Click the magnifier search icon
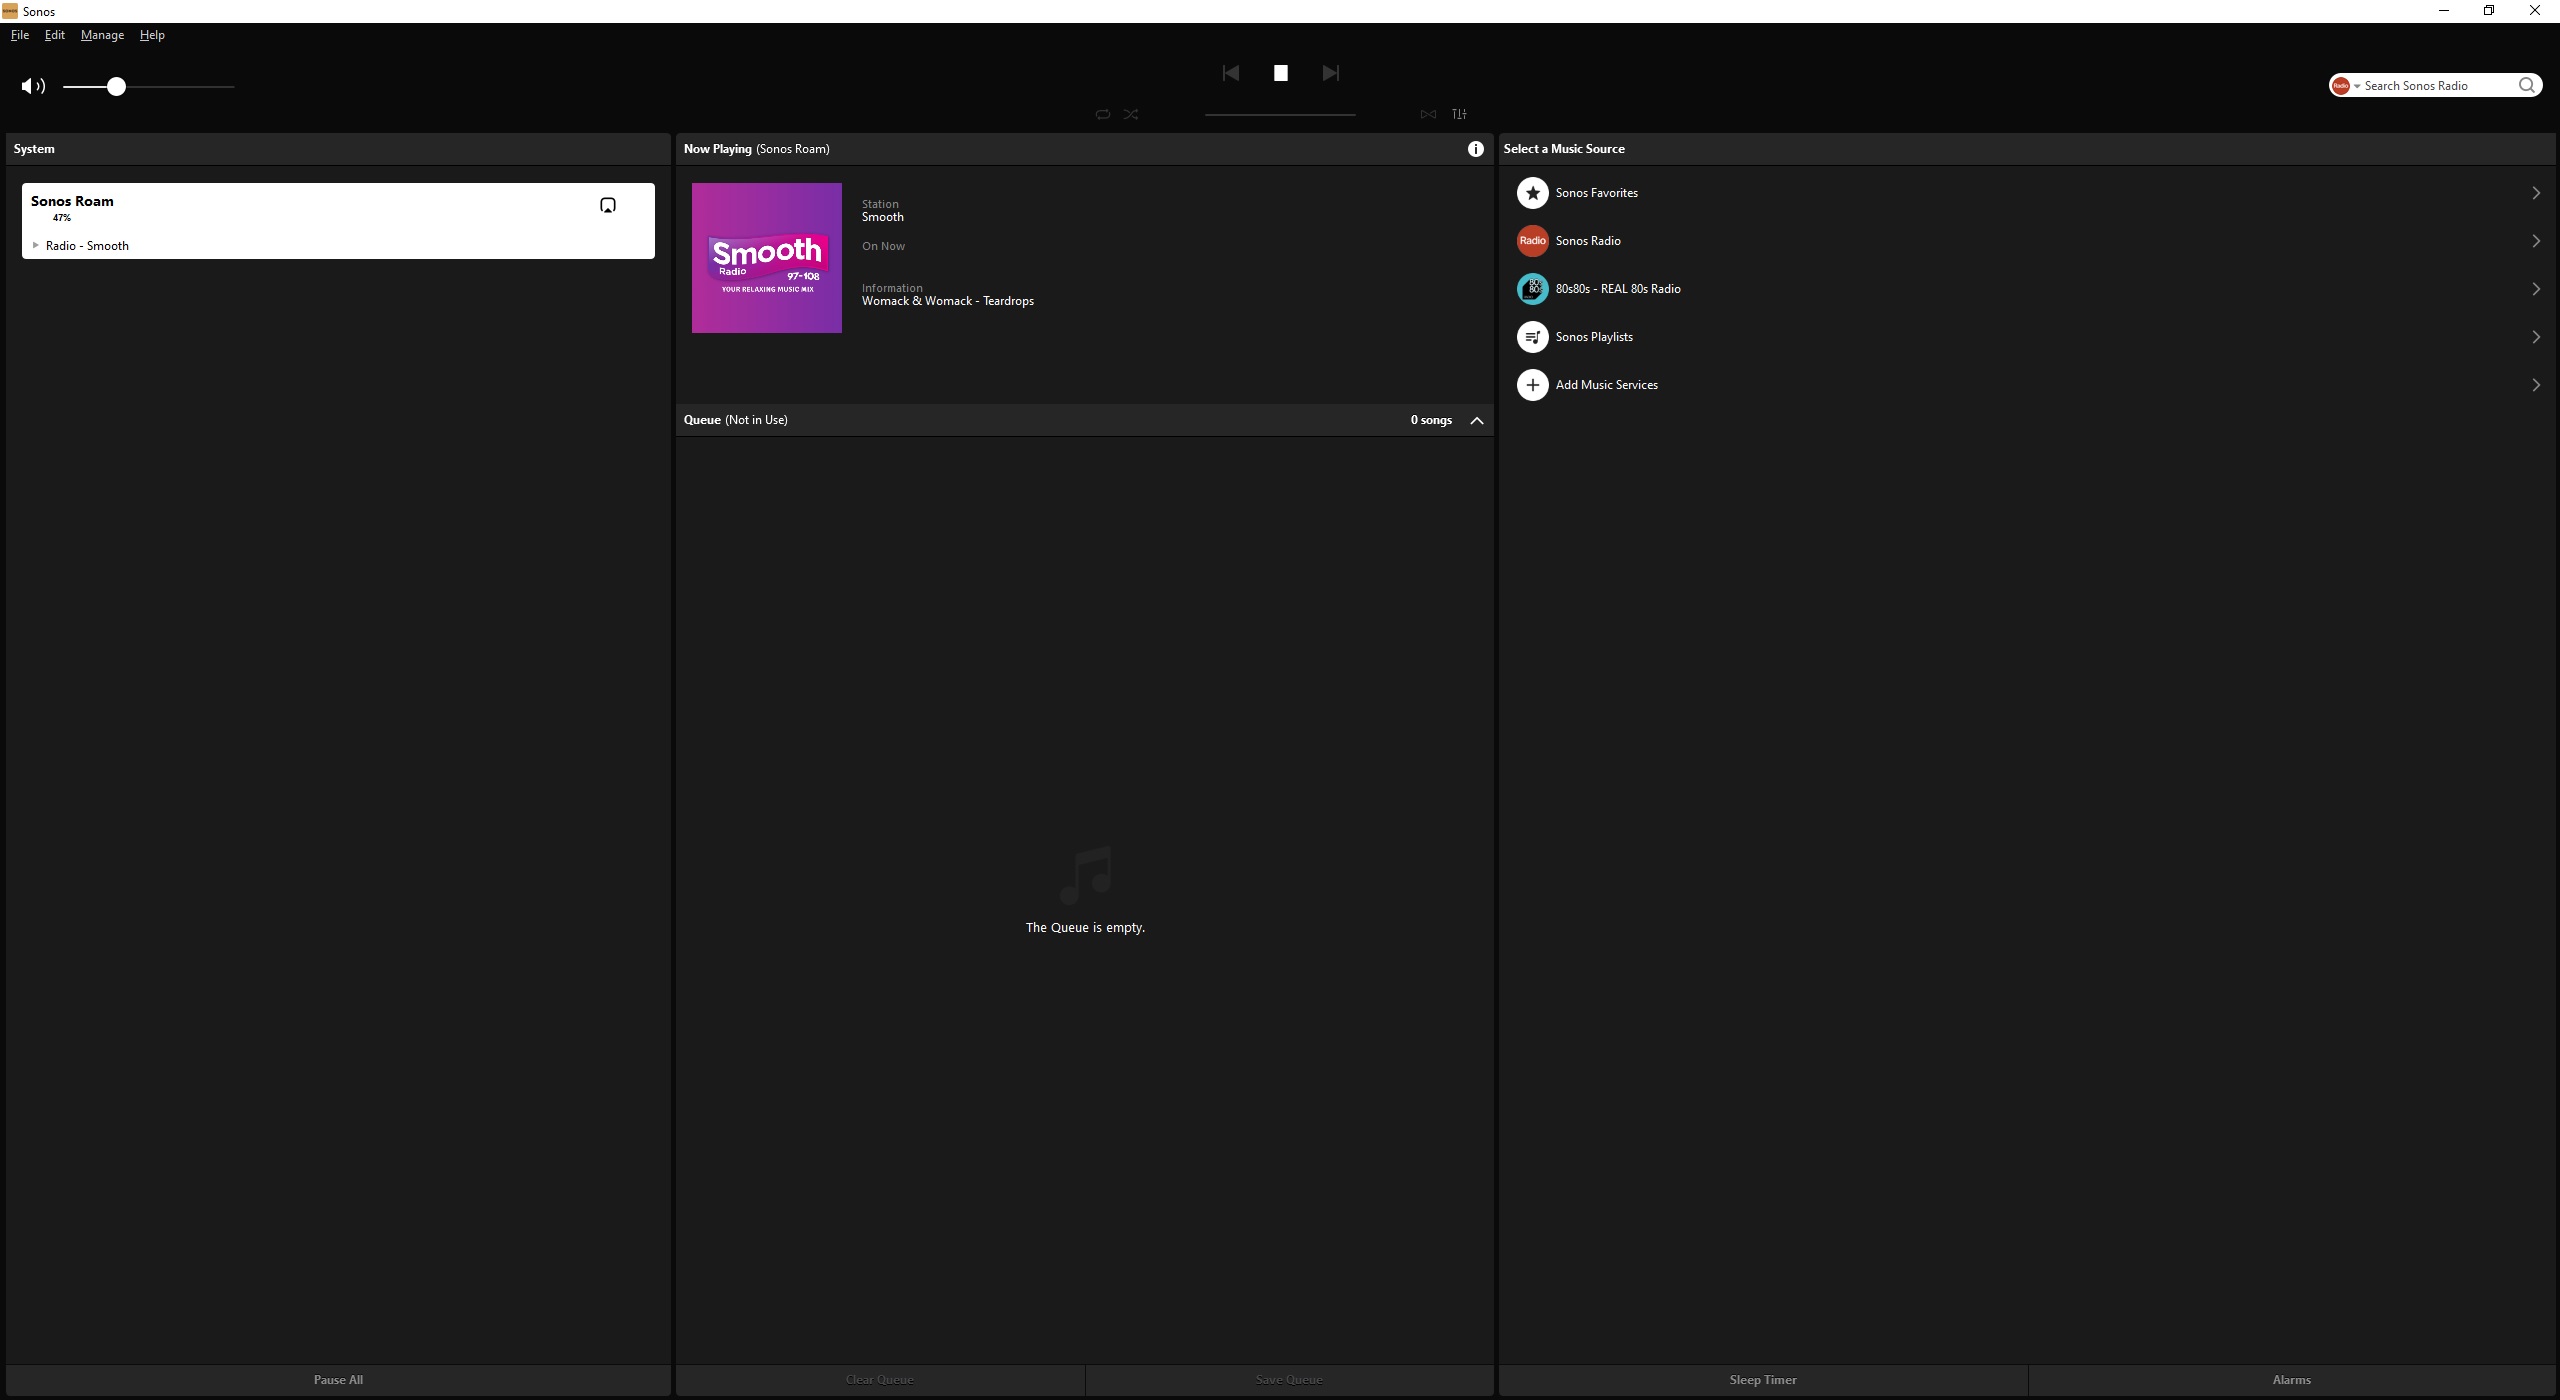Screen dimensions: 2560x1400 (2527, 85)
